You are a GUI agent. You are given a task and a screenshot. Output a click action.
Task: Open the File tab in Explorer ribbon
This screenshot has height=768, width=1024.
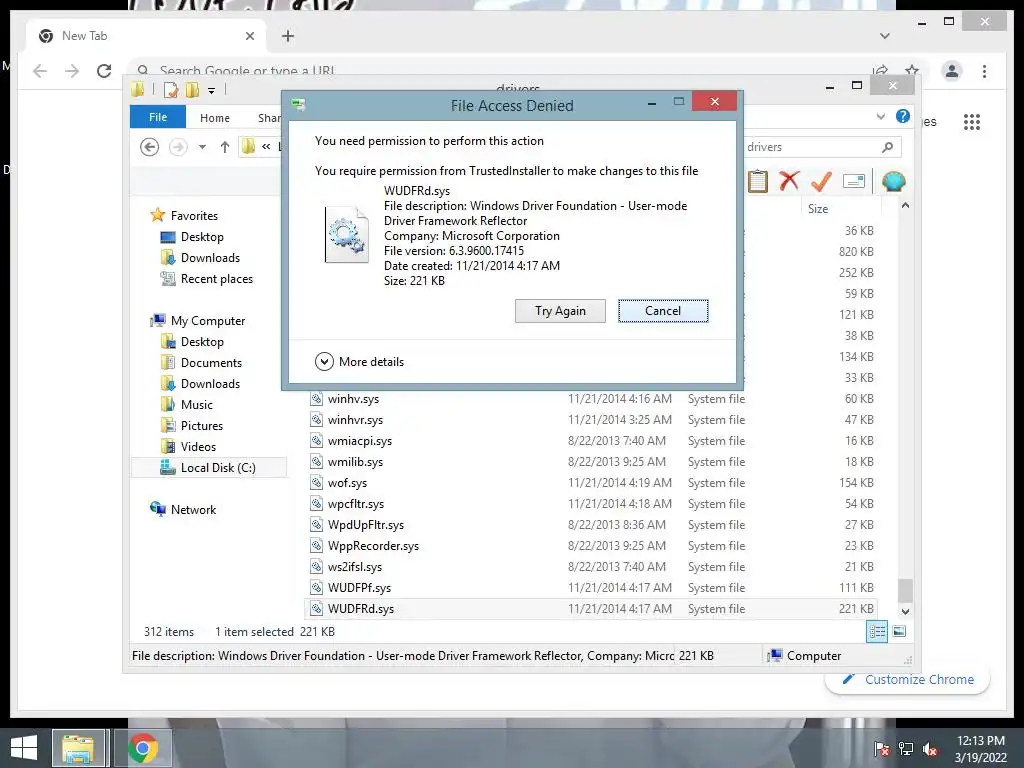click(158, 117)
